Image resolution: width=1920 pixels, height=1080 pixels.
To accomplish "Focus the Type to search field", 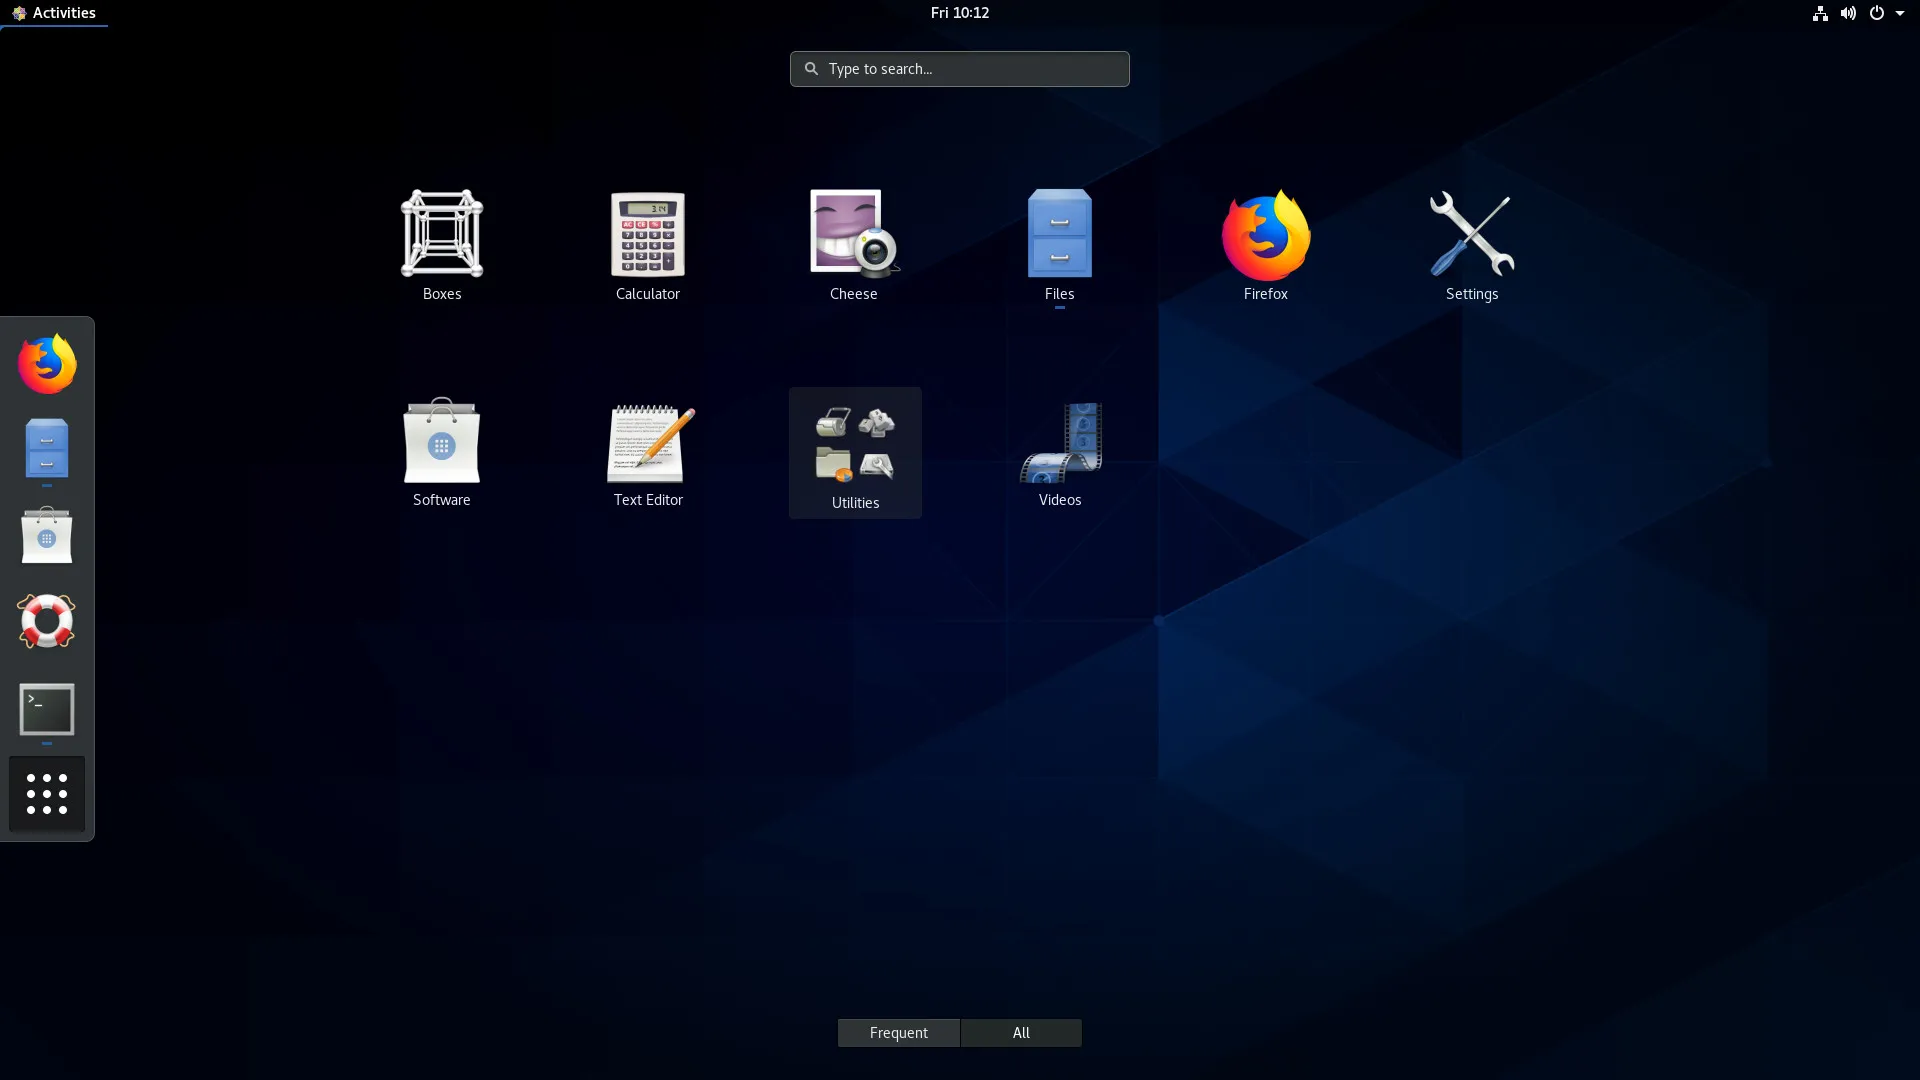I will click(960, 69).
